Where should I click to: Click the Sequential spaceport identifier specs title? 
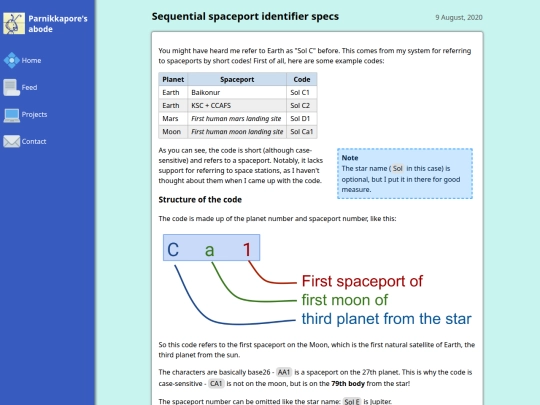pyautogui.click(x=245, y=17)
